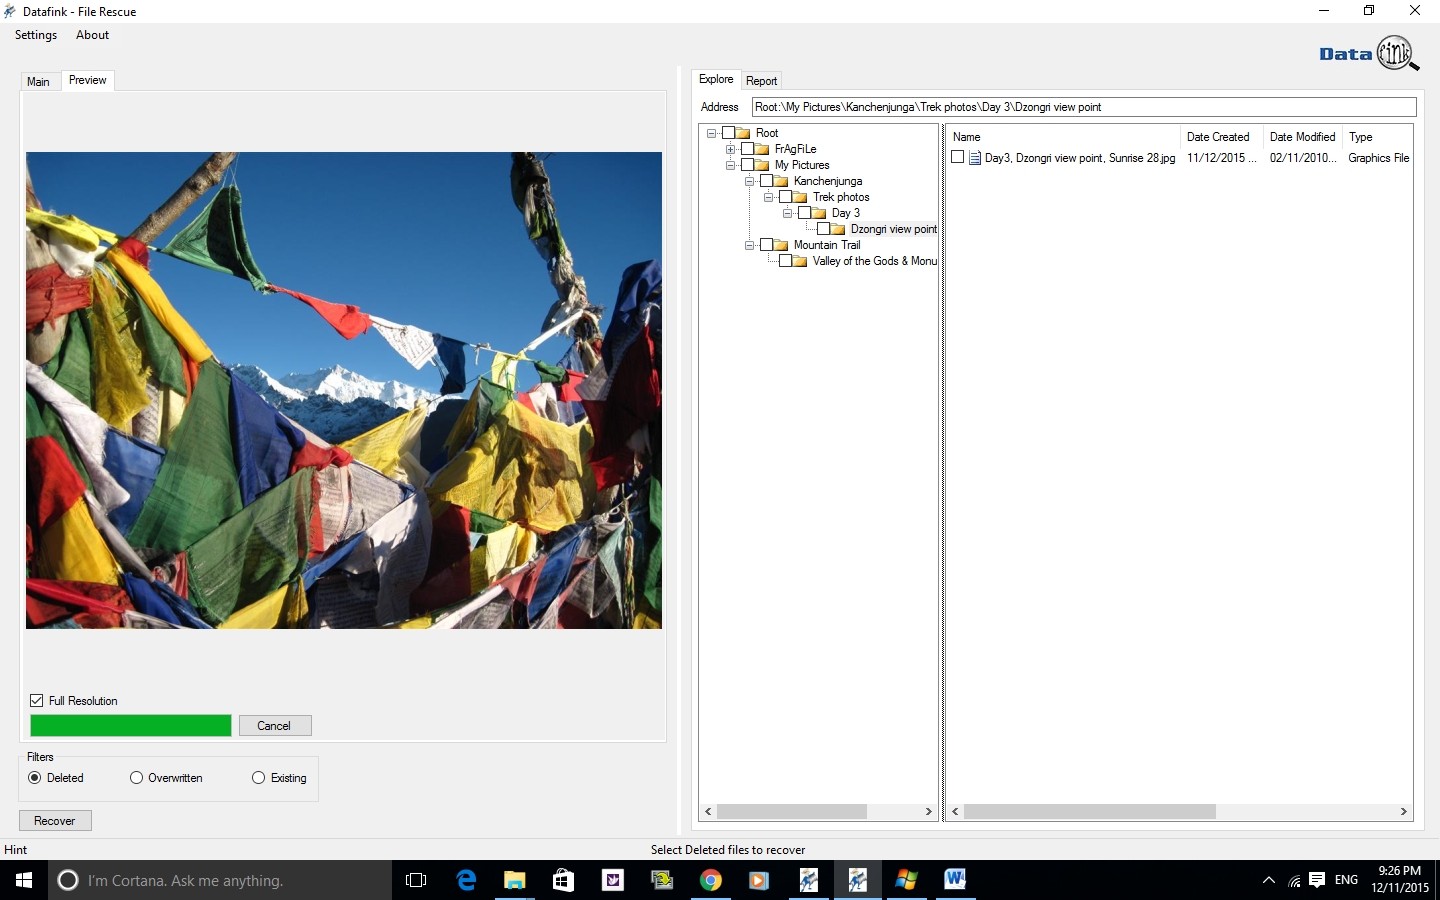The width and height of the screenshot is (1440, 900).
Task: Select the Overwritten filter radio button
Action: (136, 778)
